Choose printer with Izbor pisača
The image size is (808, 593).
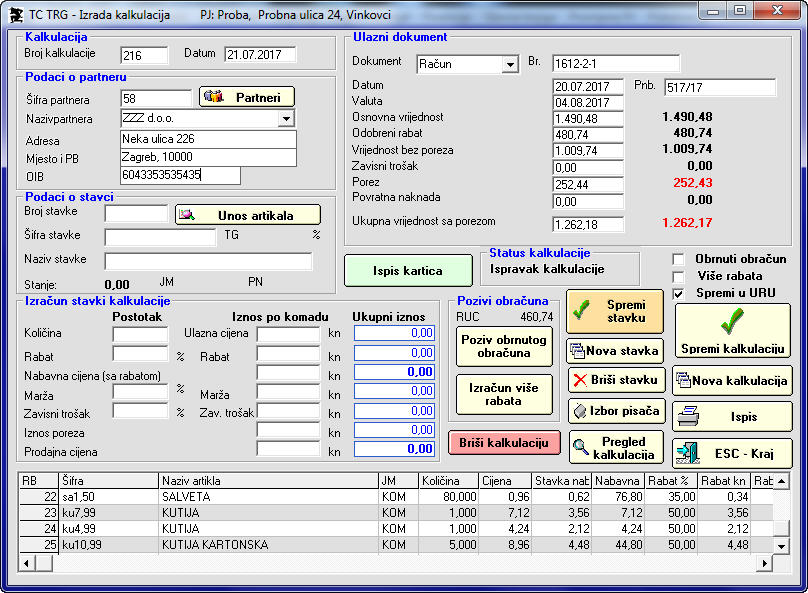click(x=615, y=411)
